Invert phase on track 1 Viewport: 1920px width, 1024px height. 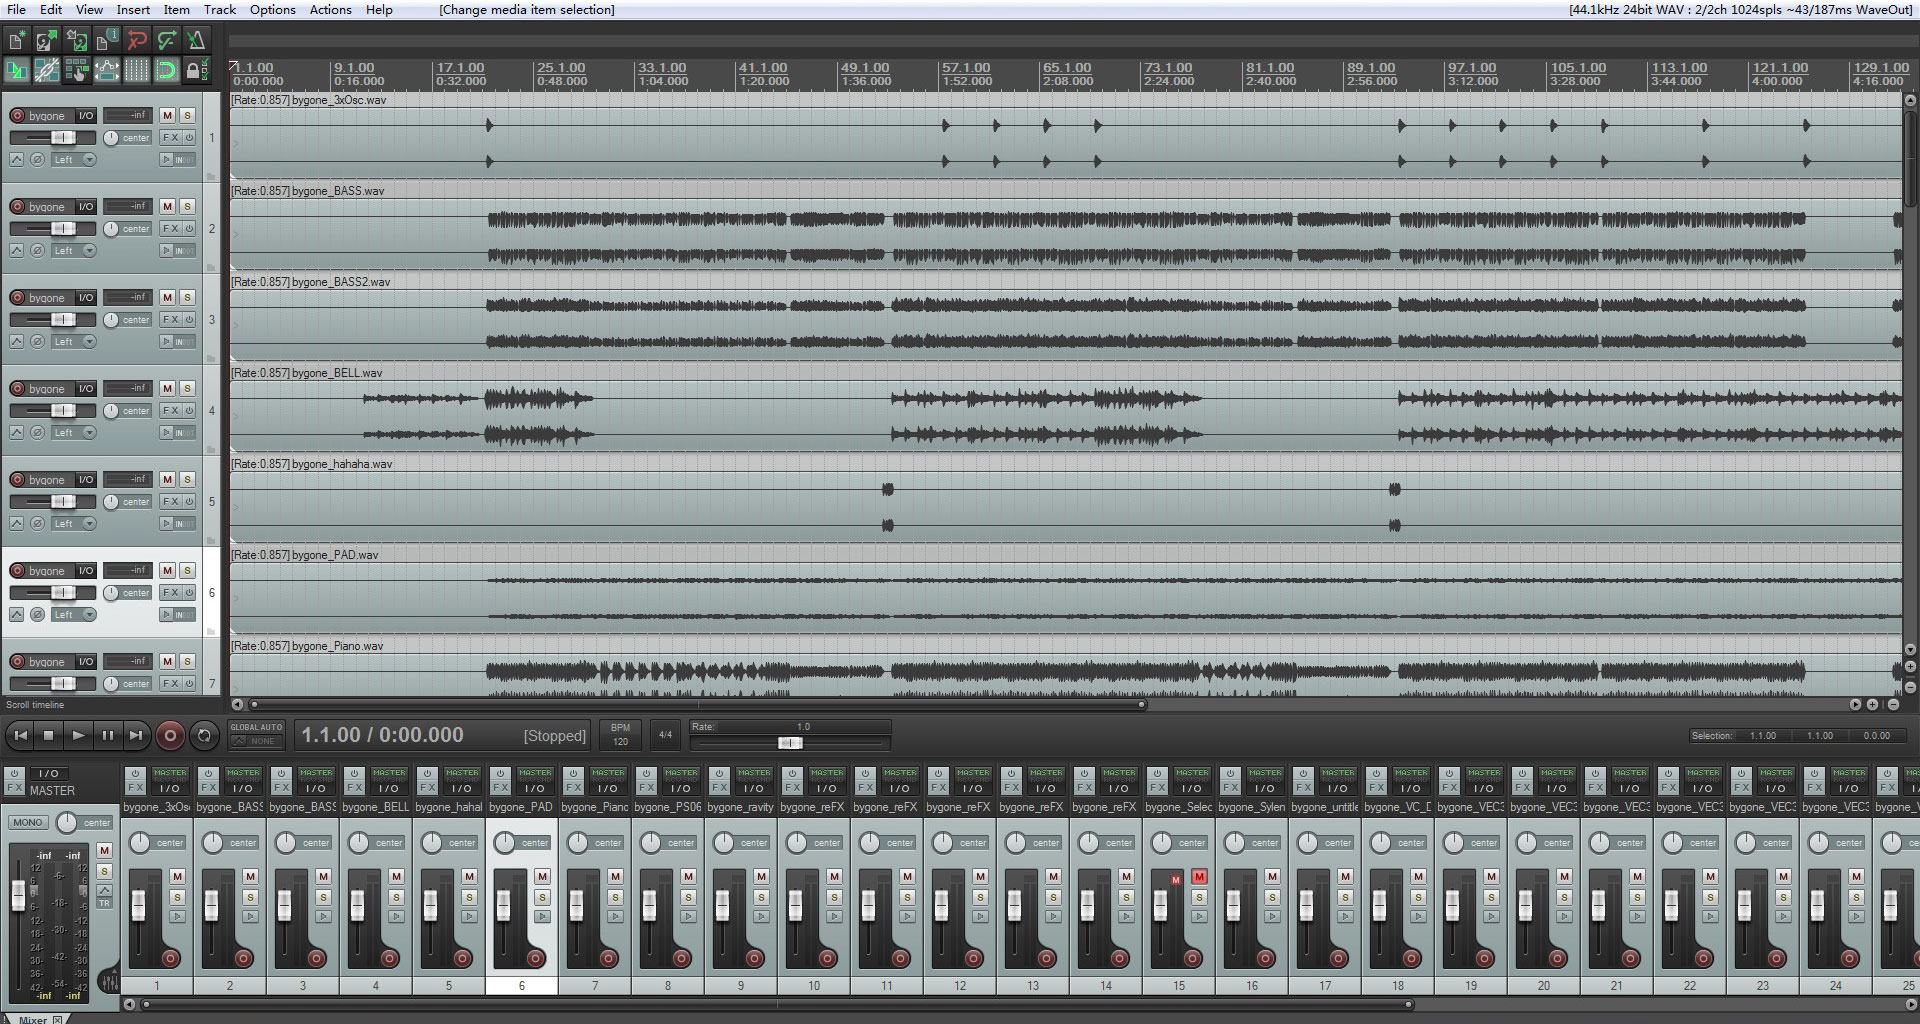(x=37, y=160)
